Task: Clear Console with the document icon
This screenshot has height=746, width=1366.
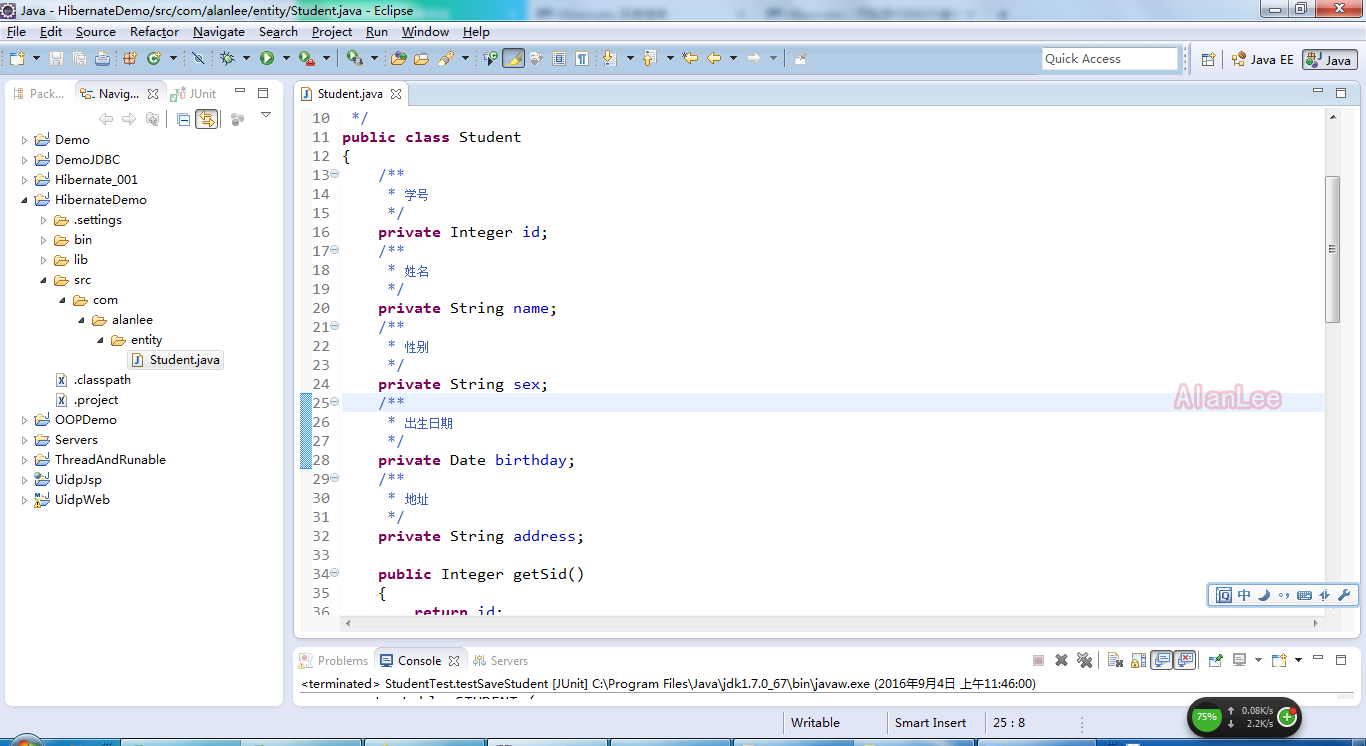Action: pyautogui.click(x=1115, y=660)
